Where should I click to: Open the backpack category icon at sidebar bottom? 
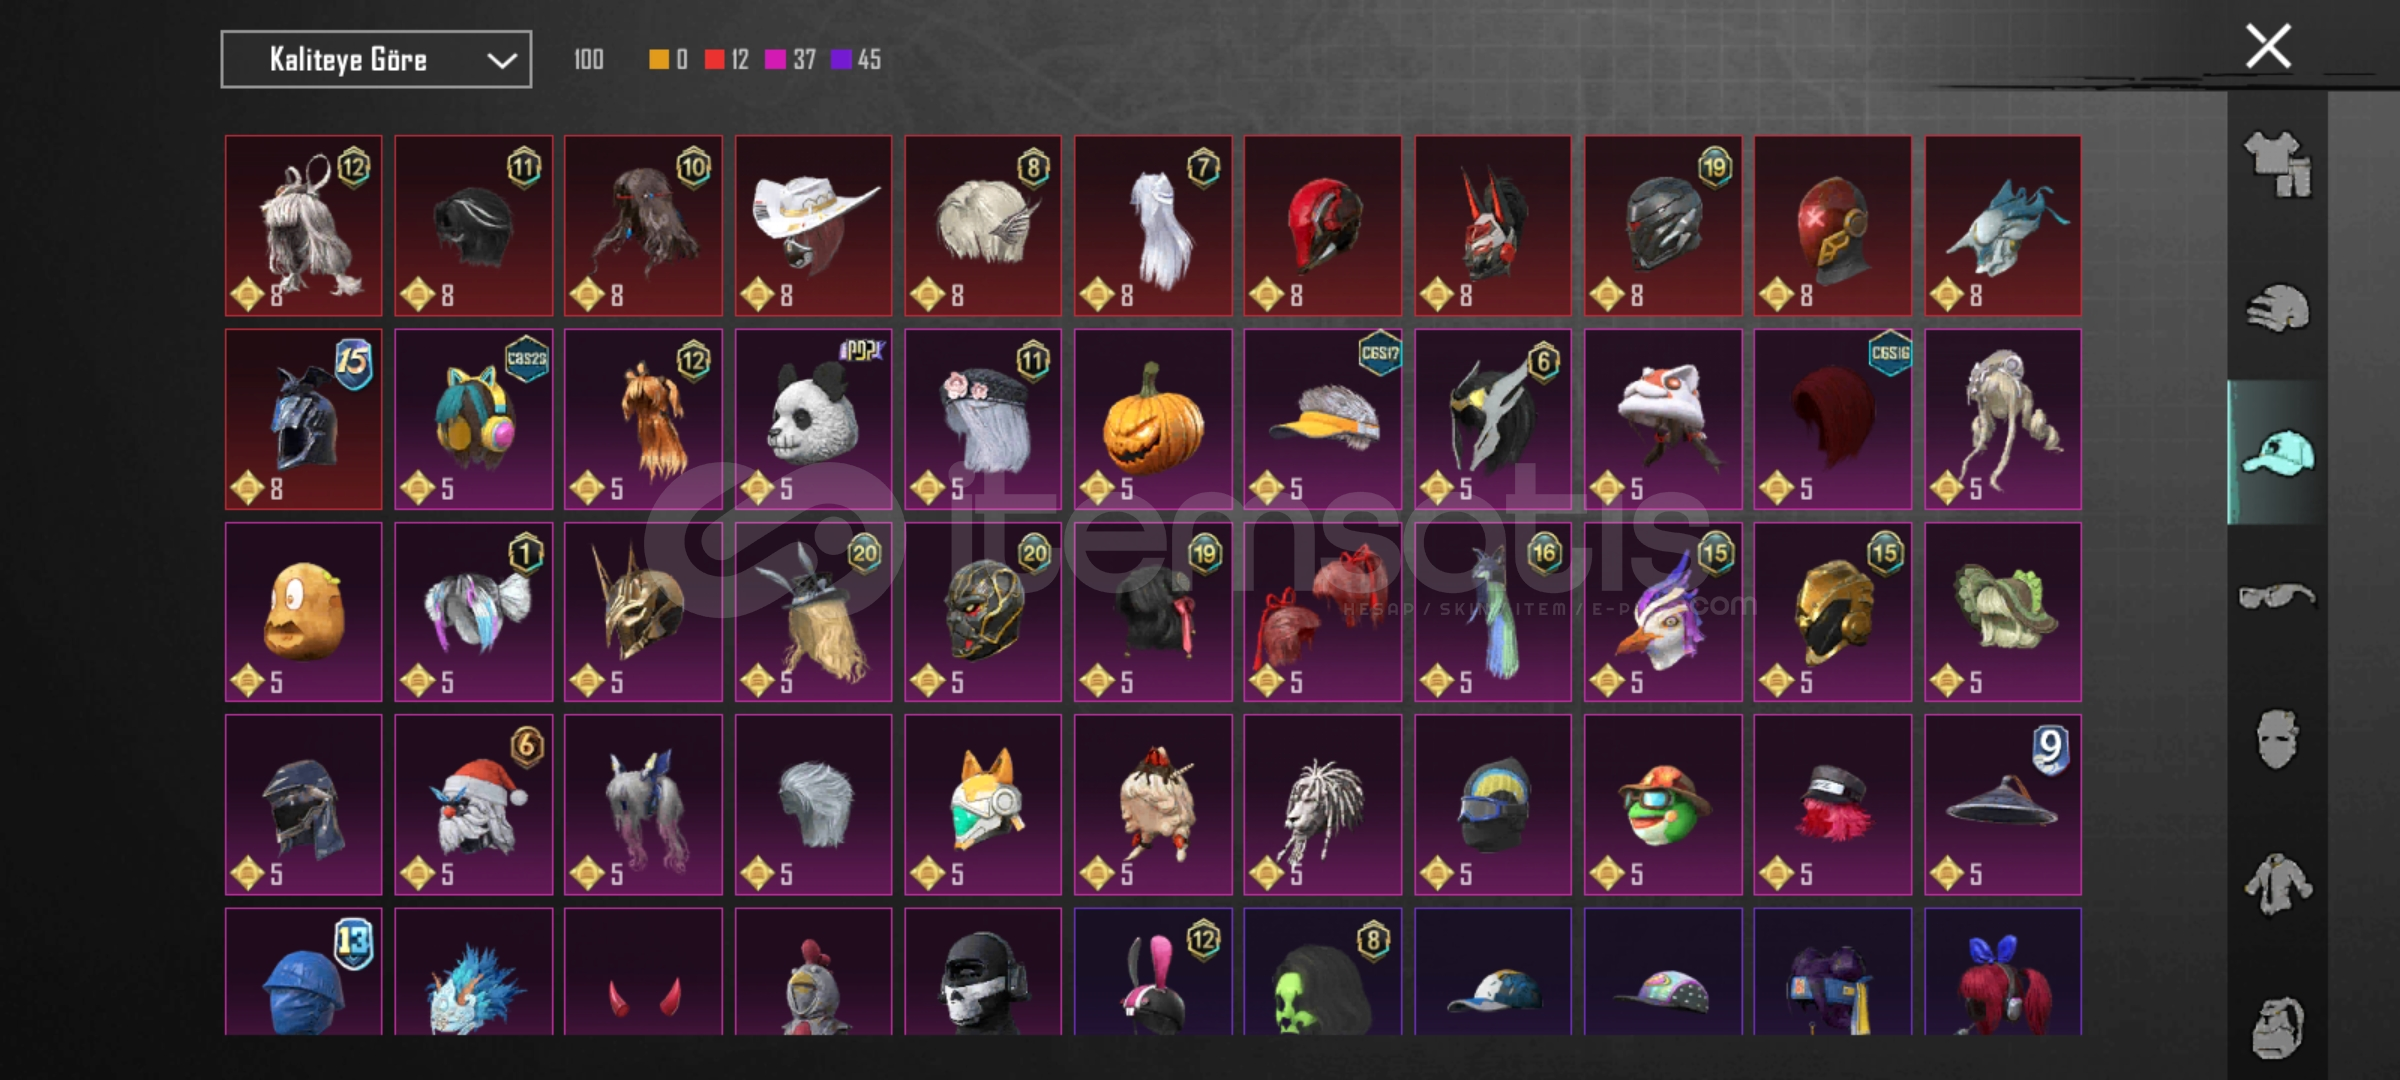coord(2277,1027)
